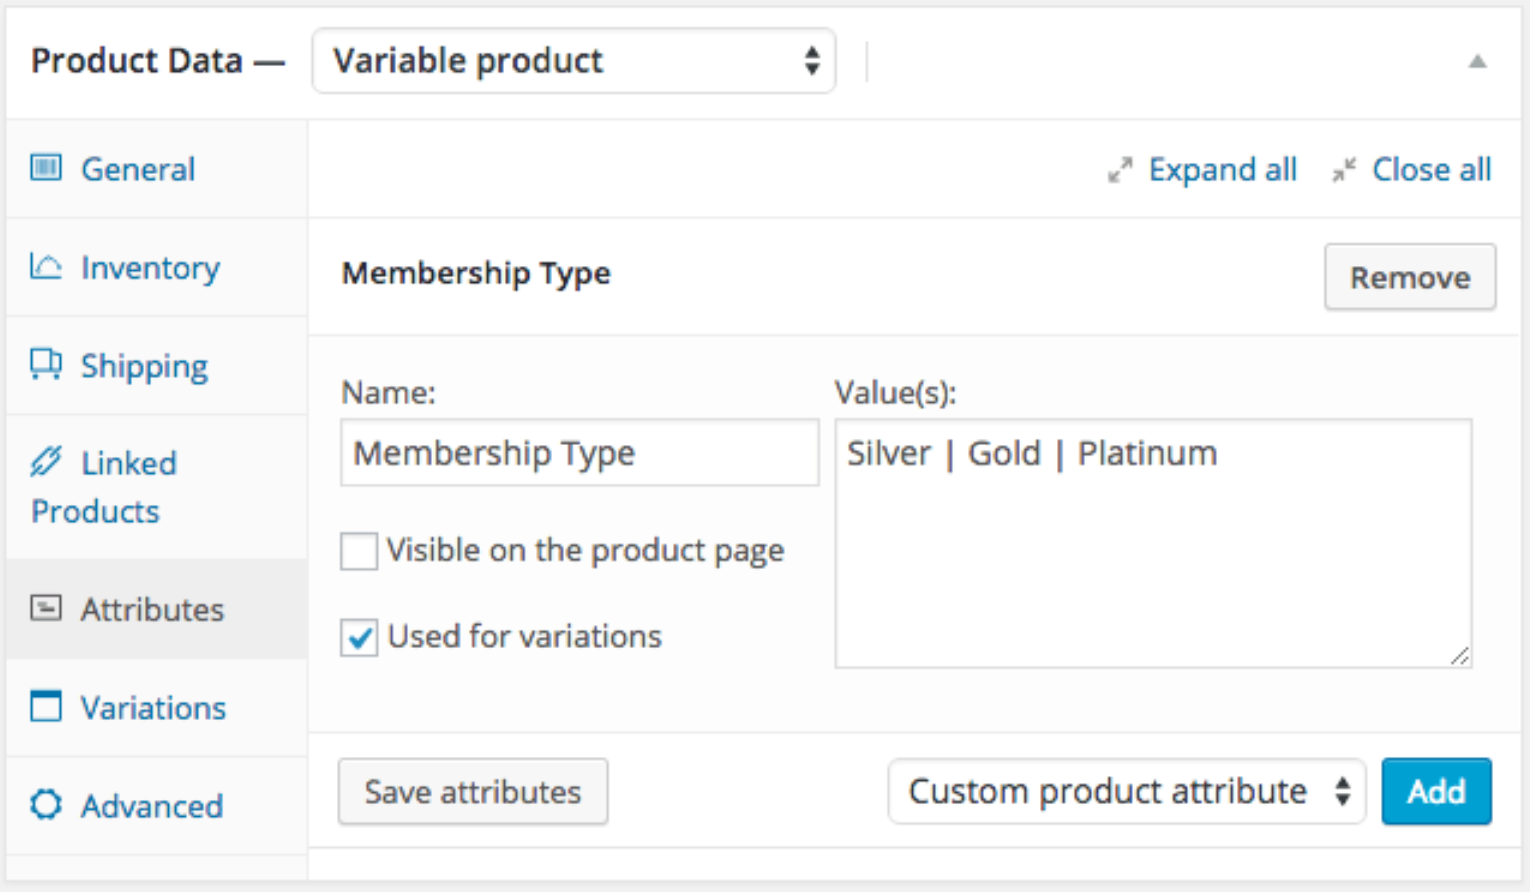Open the Inventory tab

tap(150, 268)
